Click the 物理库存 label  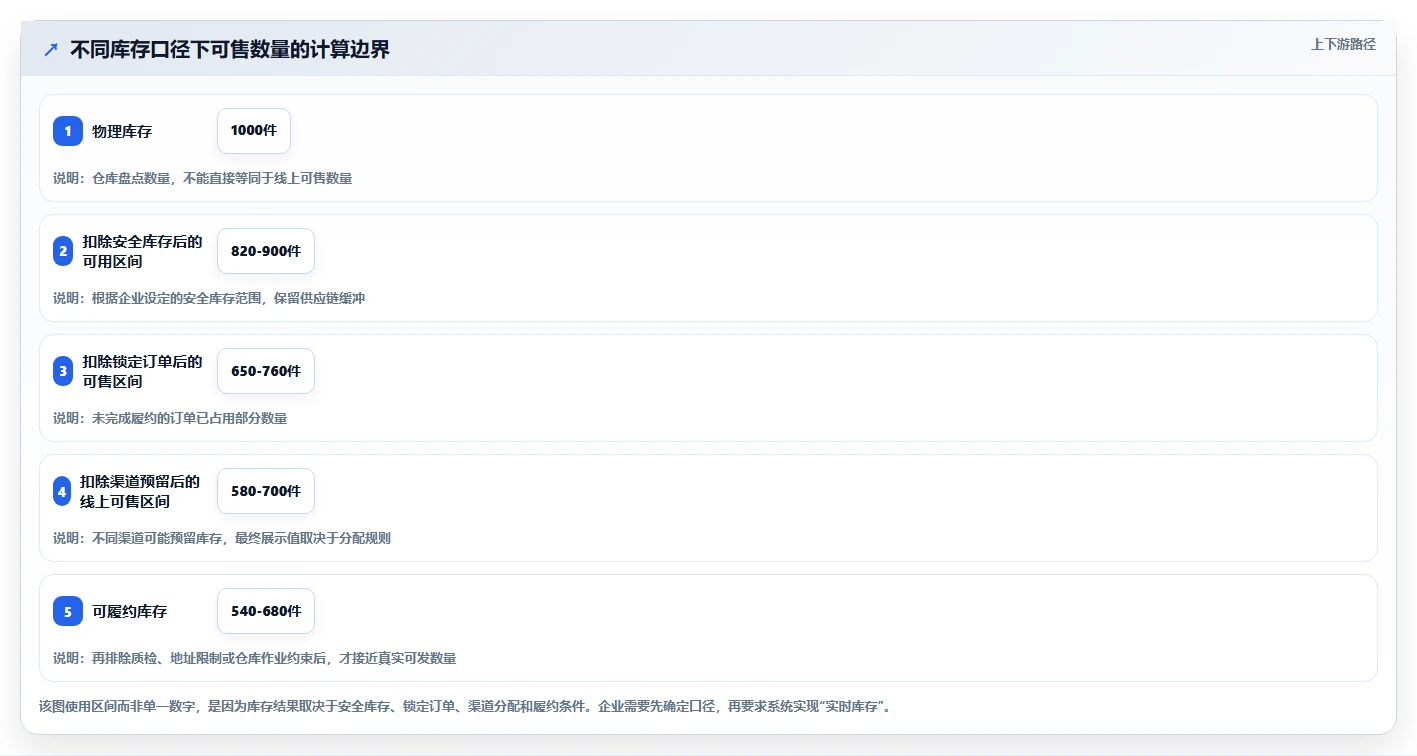click(122, 131)
